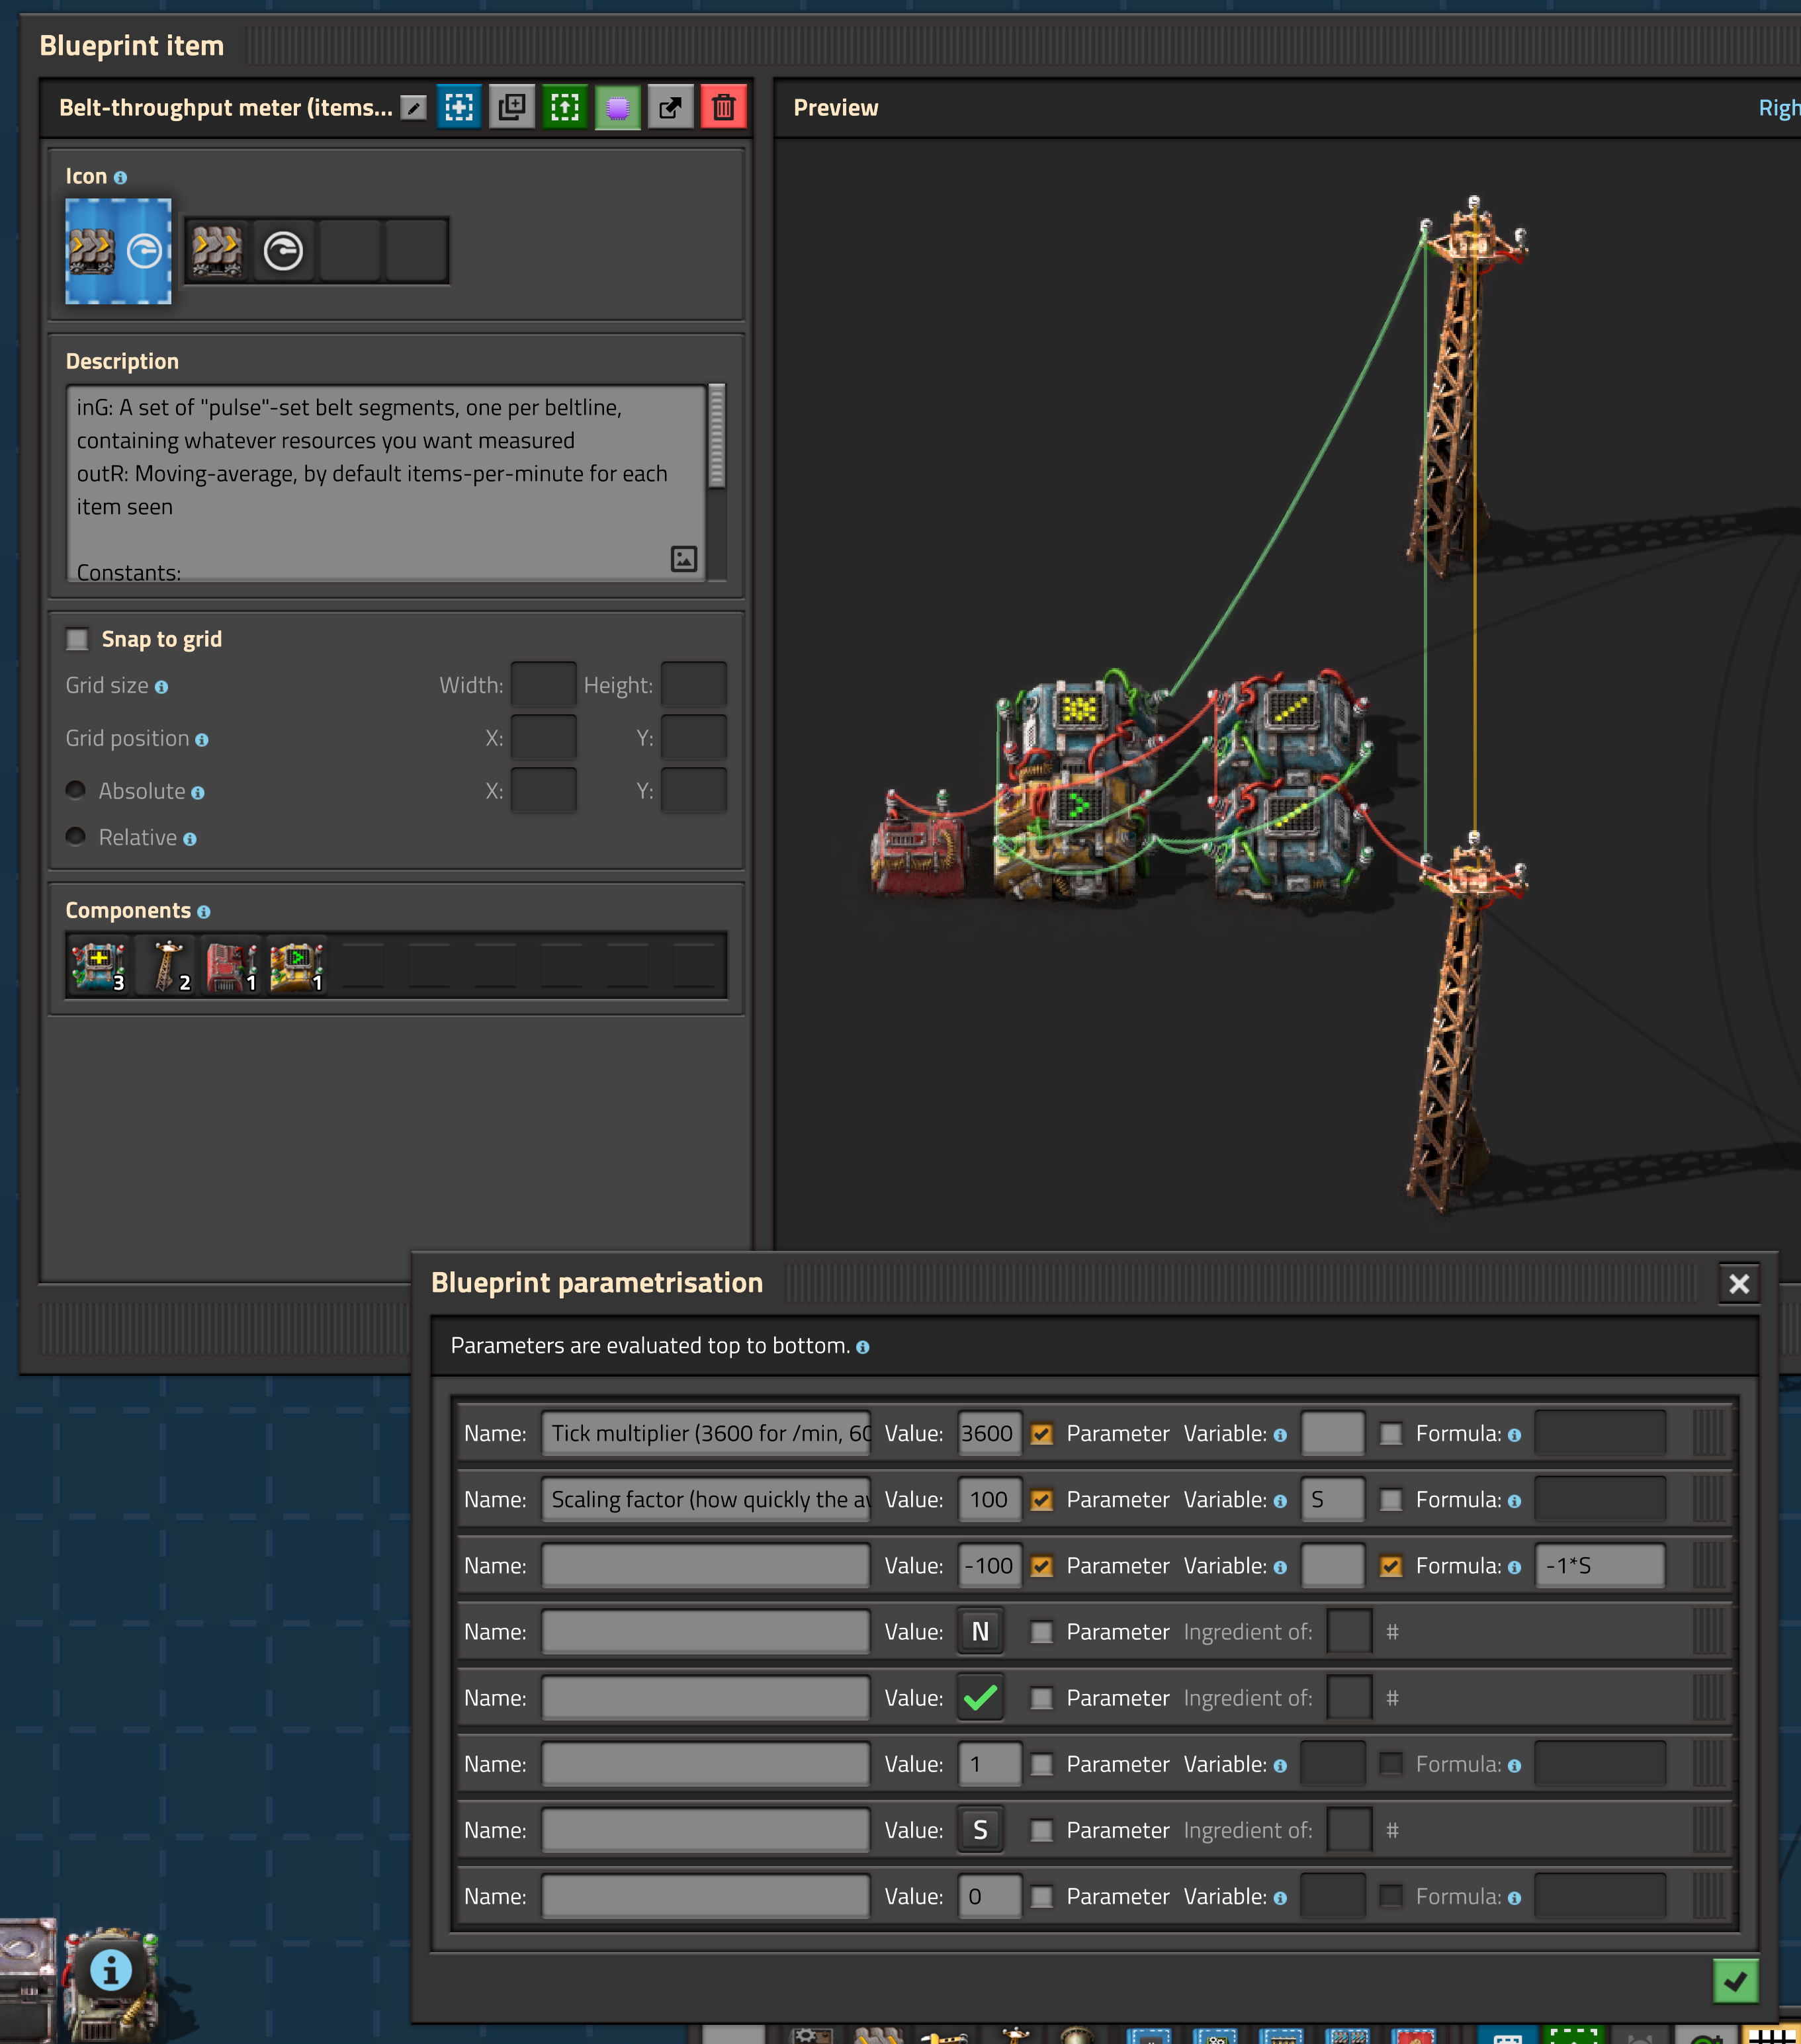Uncheck Formula checkbox on the -100 row
Image resolution: width=1801 pixels, height=2044 pixels.
(x=1390, y=1566)
